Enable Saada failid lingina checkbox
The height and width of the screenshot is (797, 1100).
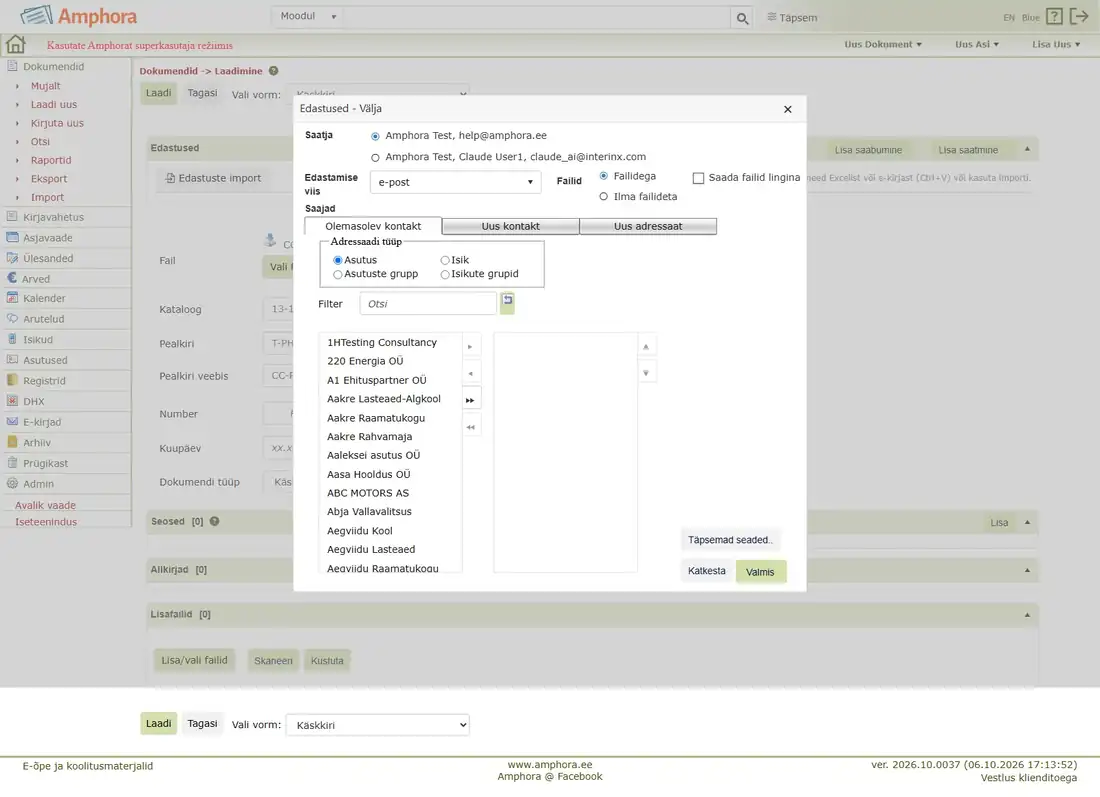tap(698, 178)
